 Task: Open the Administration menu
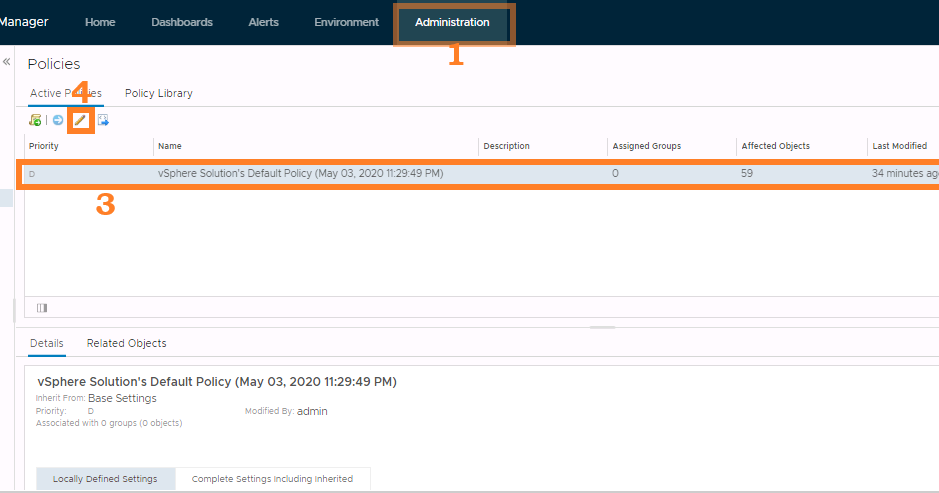click(452, 22)
